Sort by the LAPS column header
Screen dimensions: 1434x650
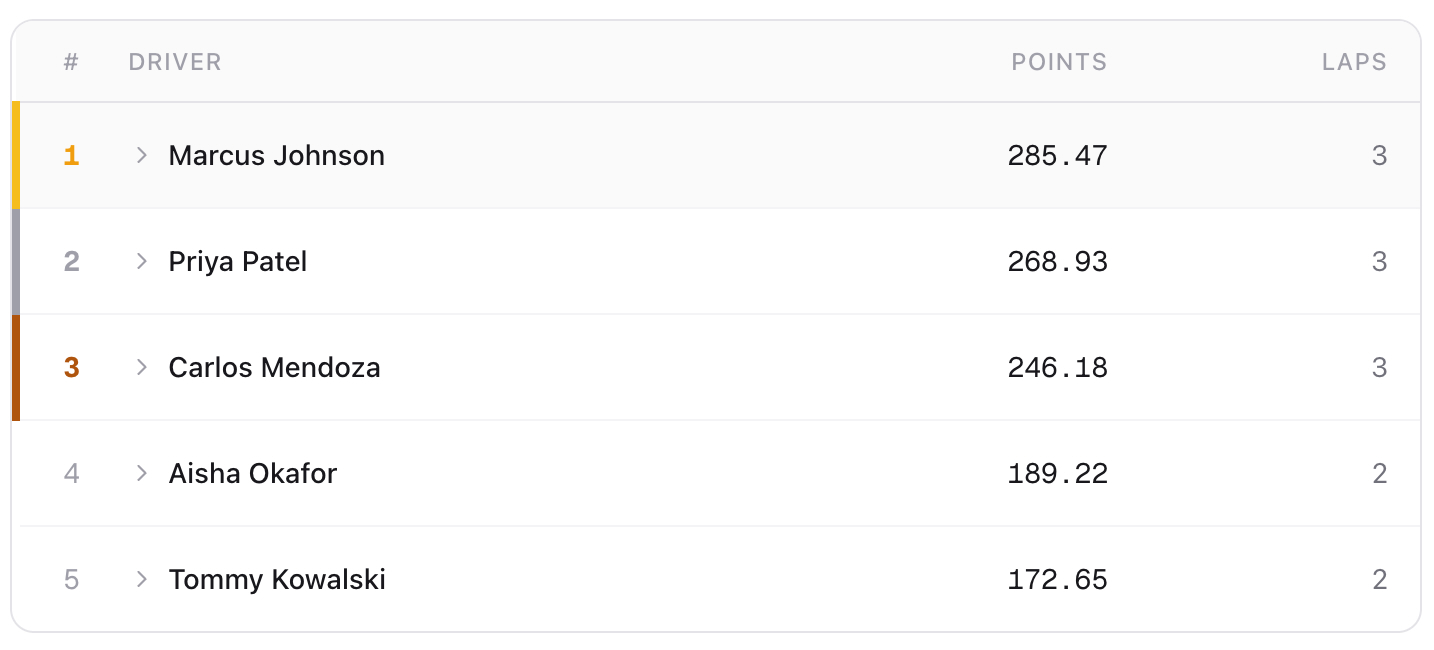tap(1354, 62)
